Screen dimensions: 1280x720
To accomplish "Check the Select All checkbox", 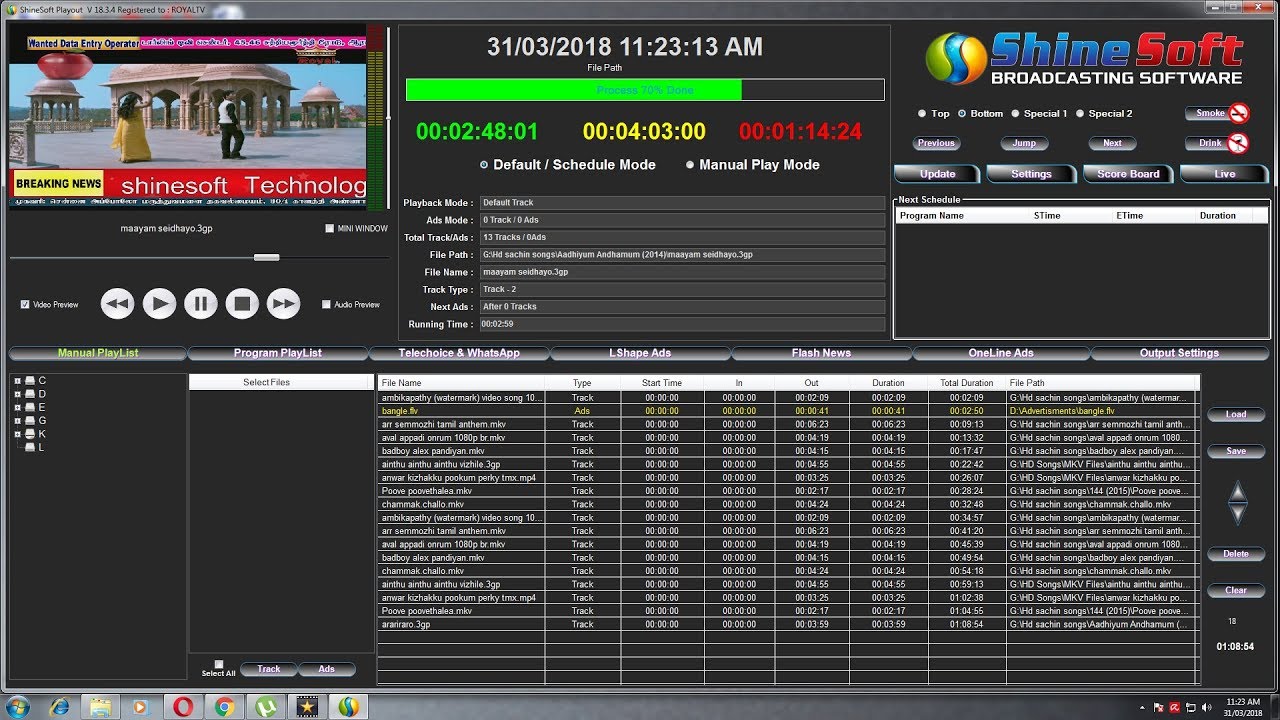I will click(219, 664).
